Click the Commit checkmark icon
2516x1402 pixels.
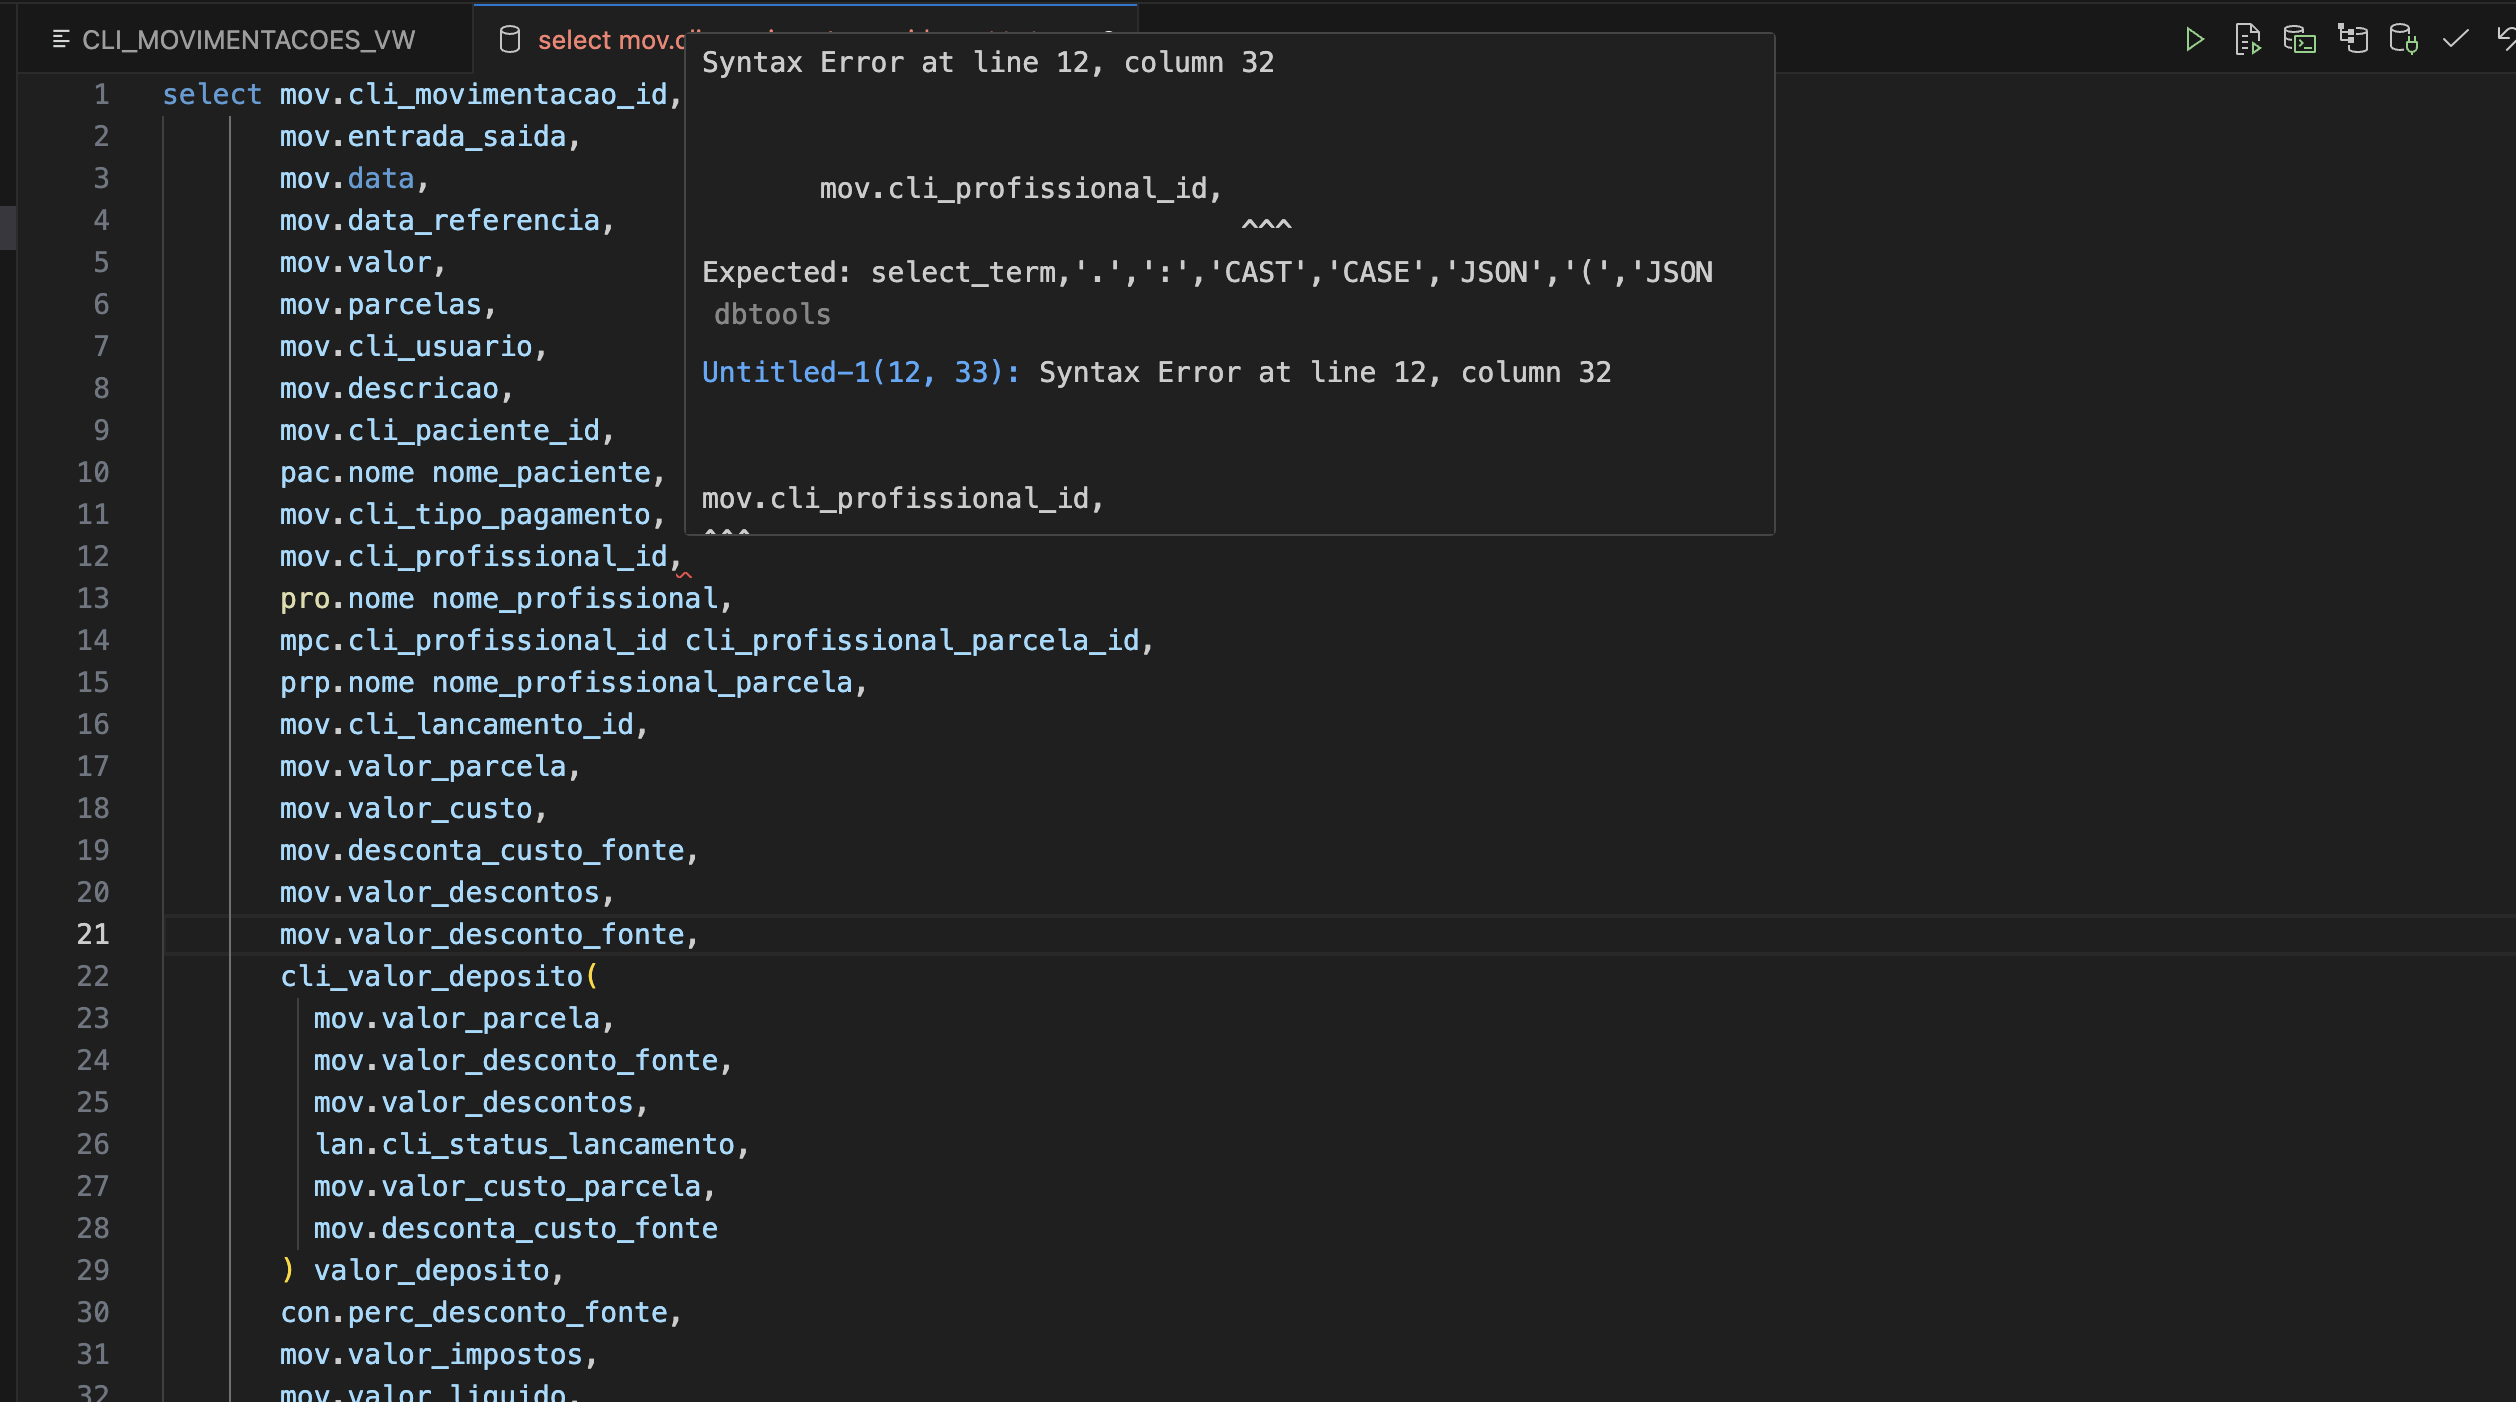2455,40
